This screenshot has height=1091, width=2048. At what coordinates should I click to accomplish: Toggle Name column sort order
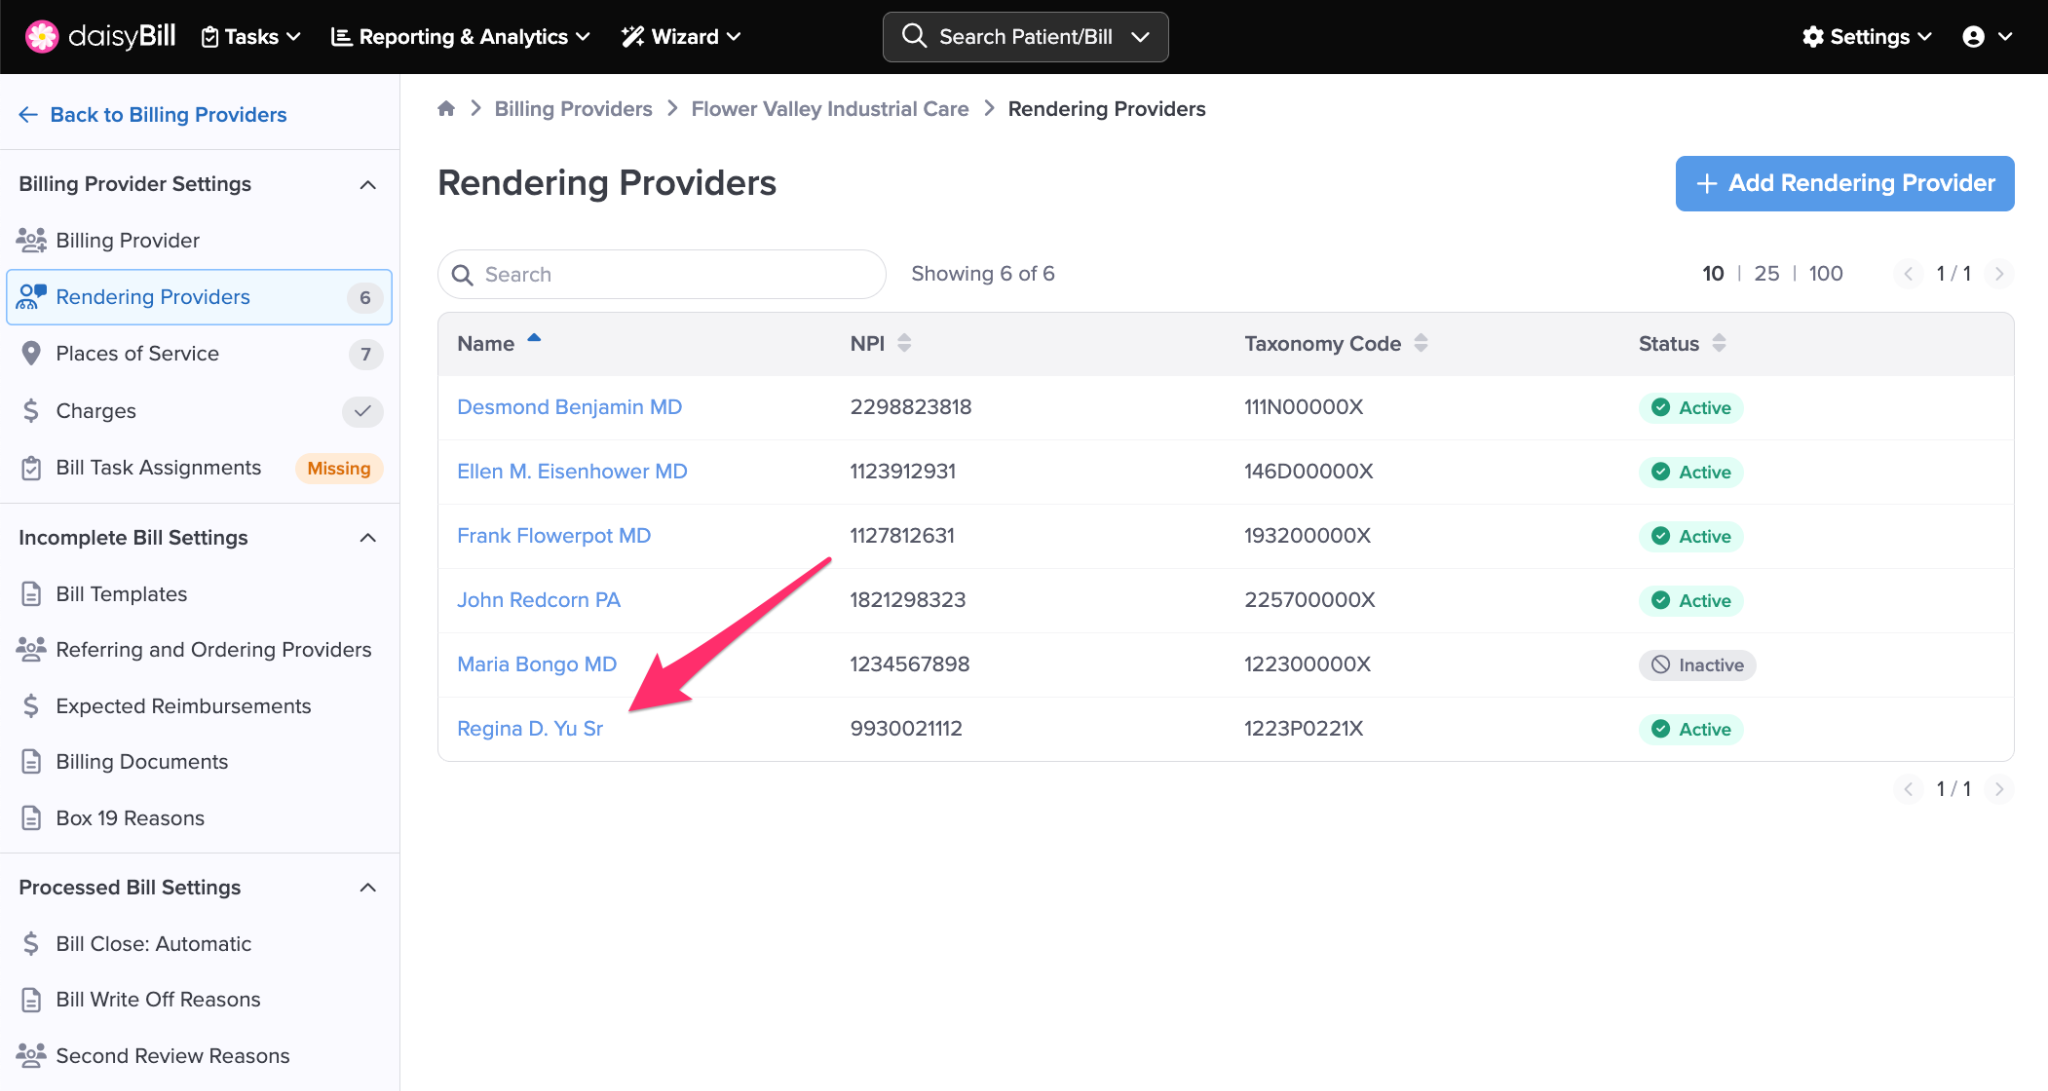(x=534, y=340)
